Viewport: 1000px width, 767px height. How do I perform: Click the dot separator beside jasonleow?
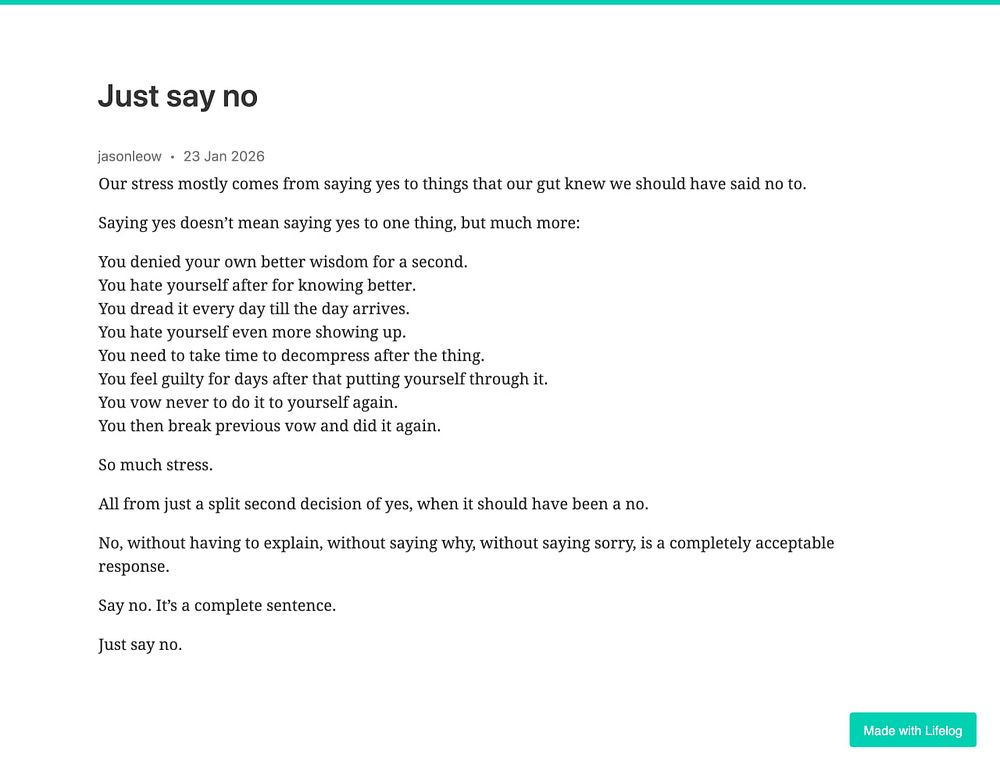[172, 157]
